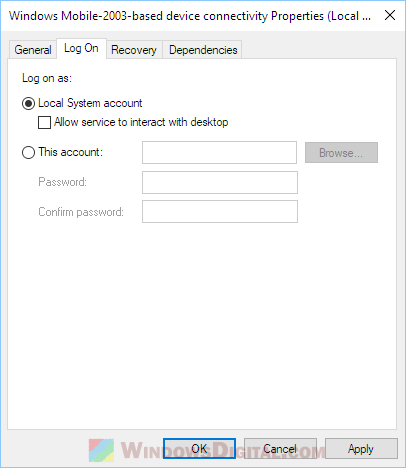Click the Browse... button

coord(341,153)
